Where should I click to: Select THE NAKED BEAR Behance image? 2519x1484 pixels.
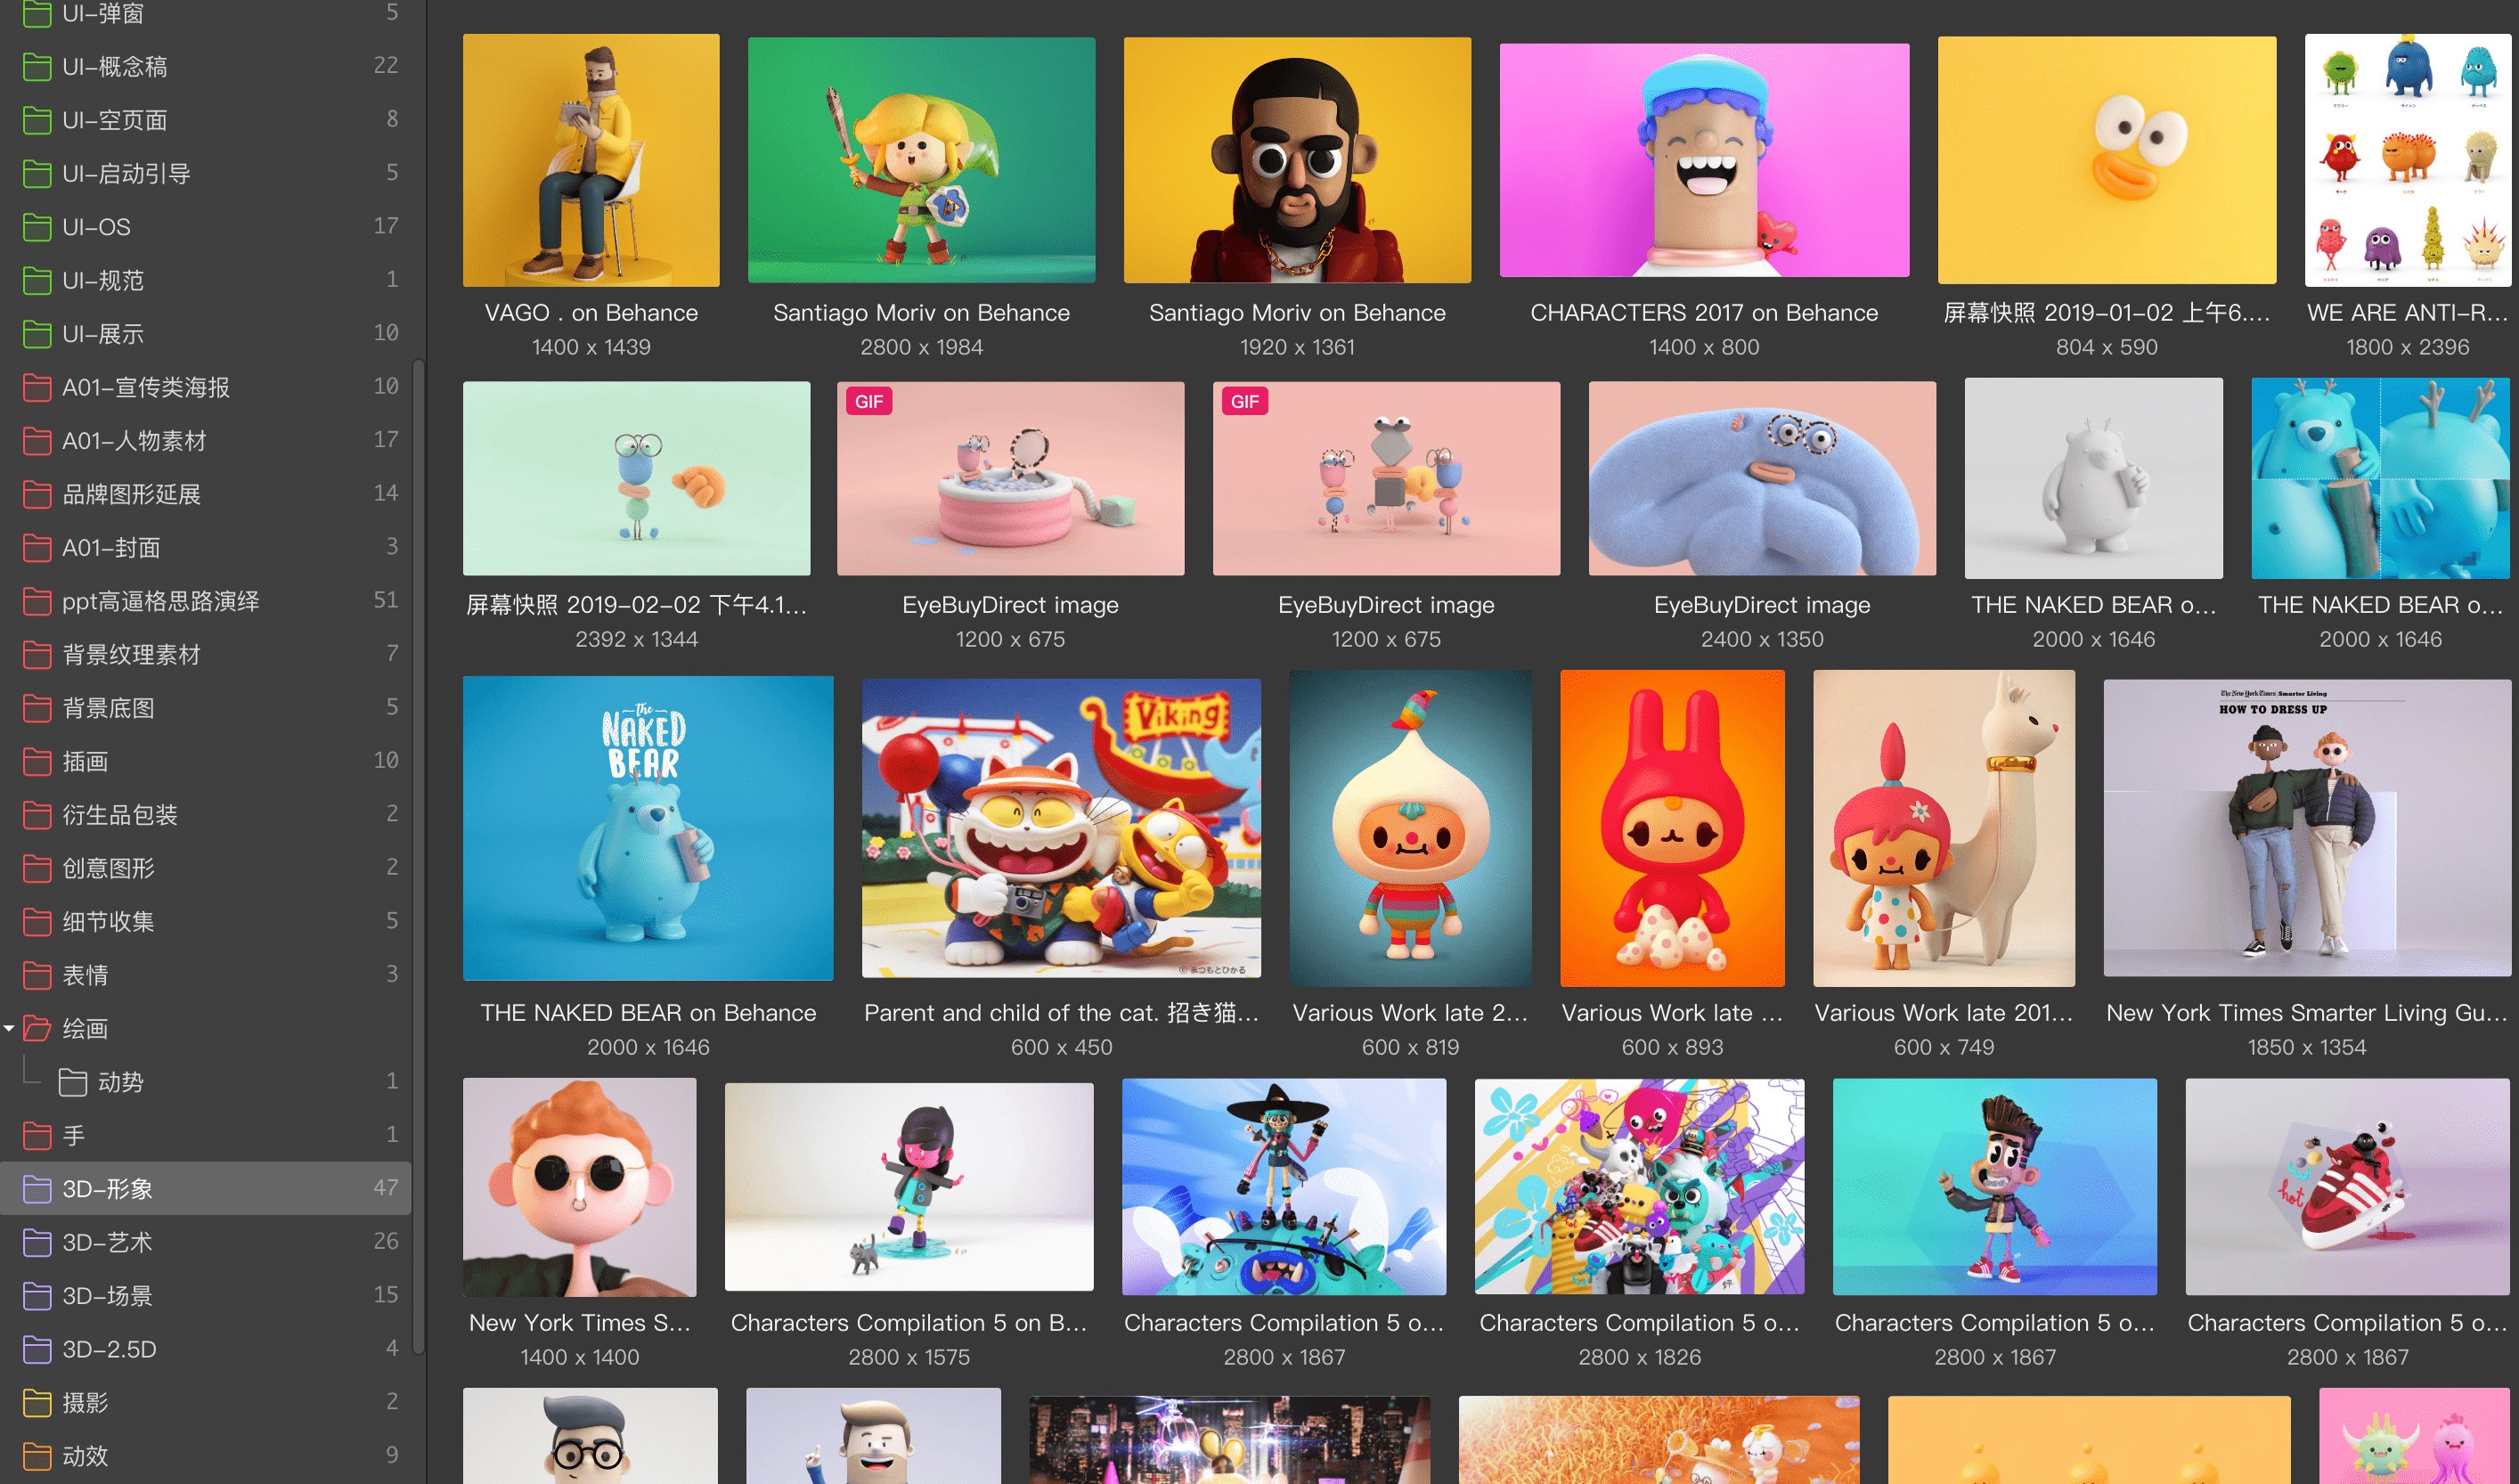pyautogui.click(x=647, y=828)
